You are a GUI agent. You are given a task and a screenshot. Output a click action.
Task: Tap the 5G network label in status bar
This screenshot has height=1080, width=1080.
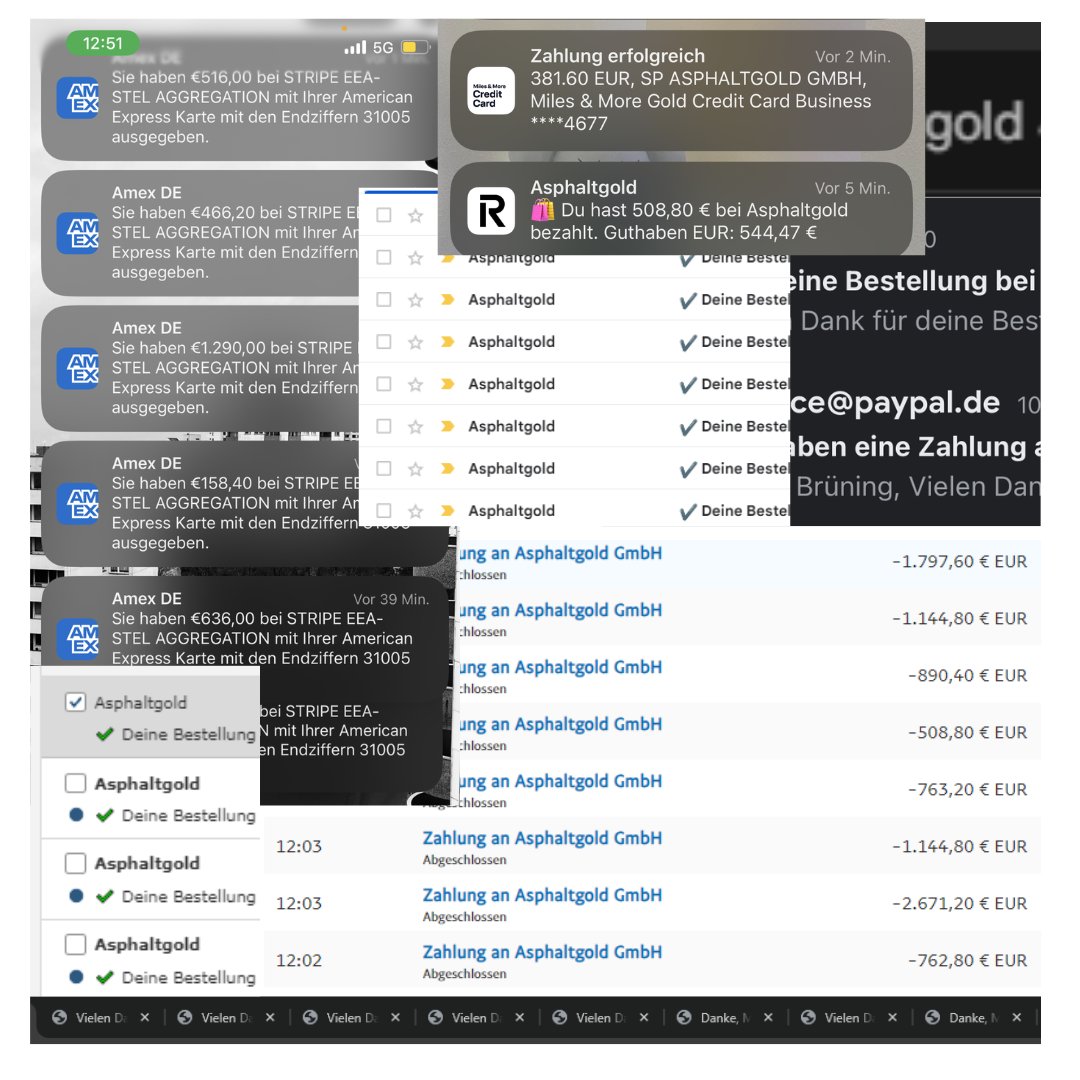383,48
